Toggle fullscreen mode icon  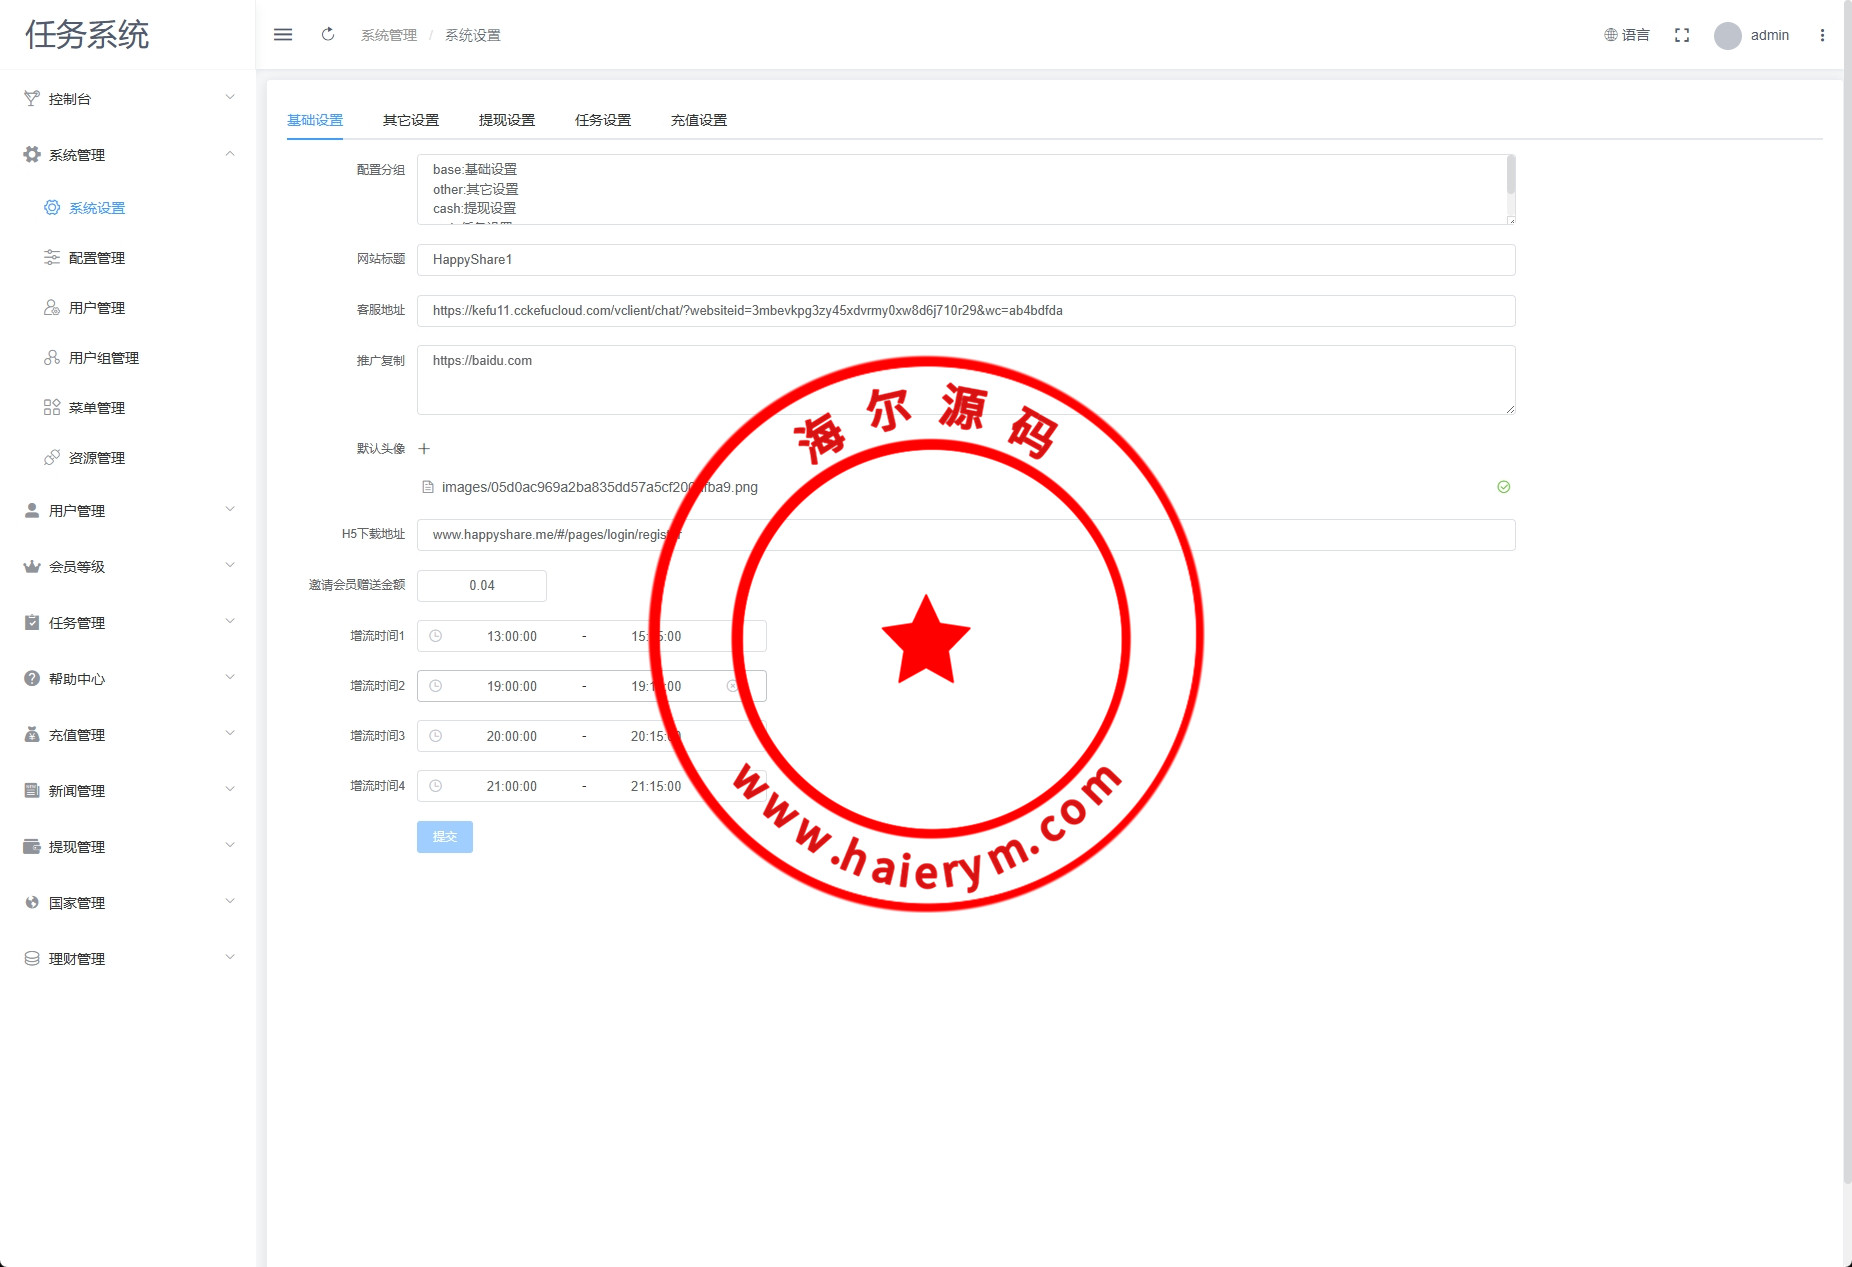point(1682,35)
